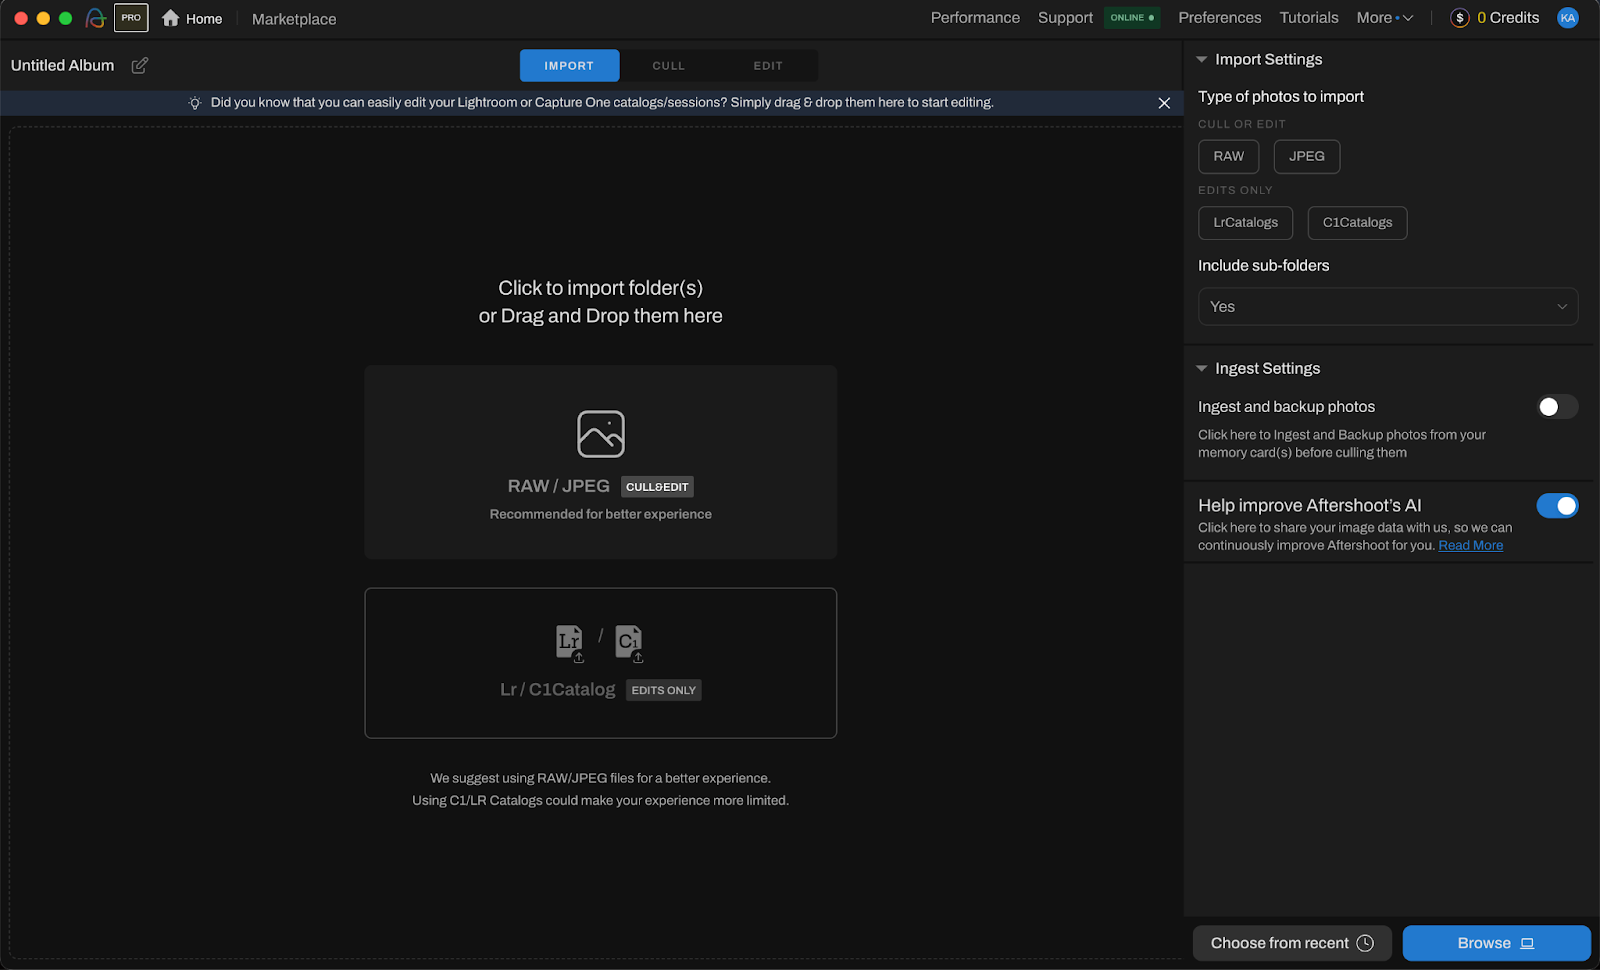Click the Browse button
The image size is (1600, 970).
(x=1495, y=943)
